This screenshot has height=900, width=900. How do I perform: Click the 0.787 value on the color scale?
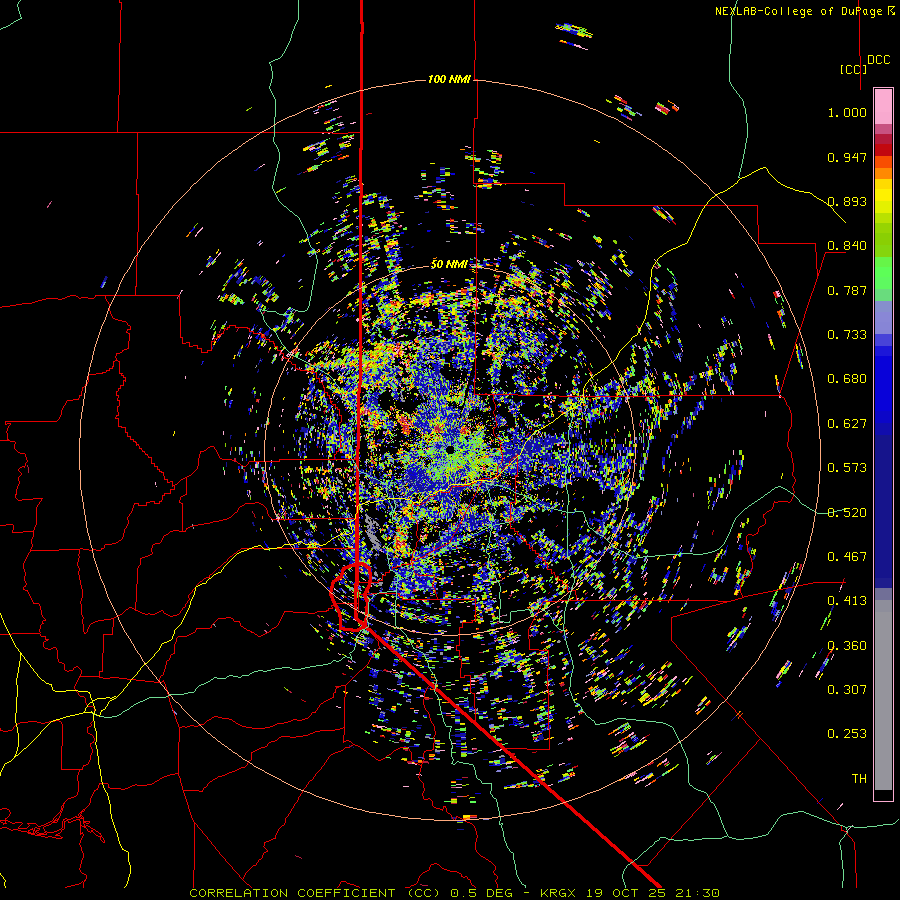847,290
